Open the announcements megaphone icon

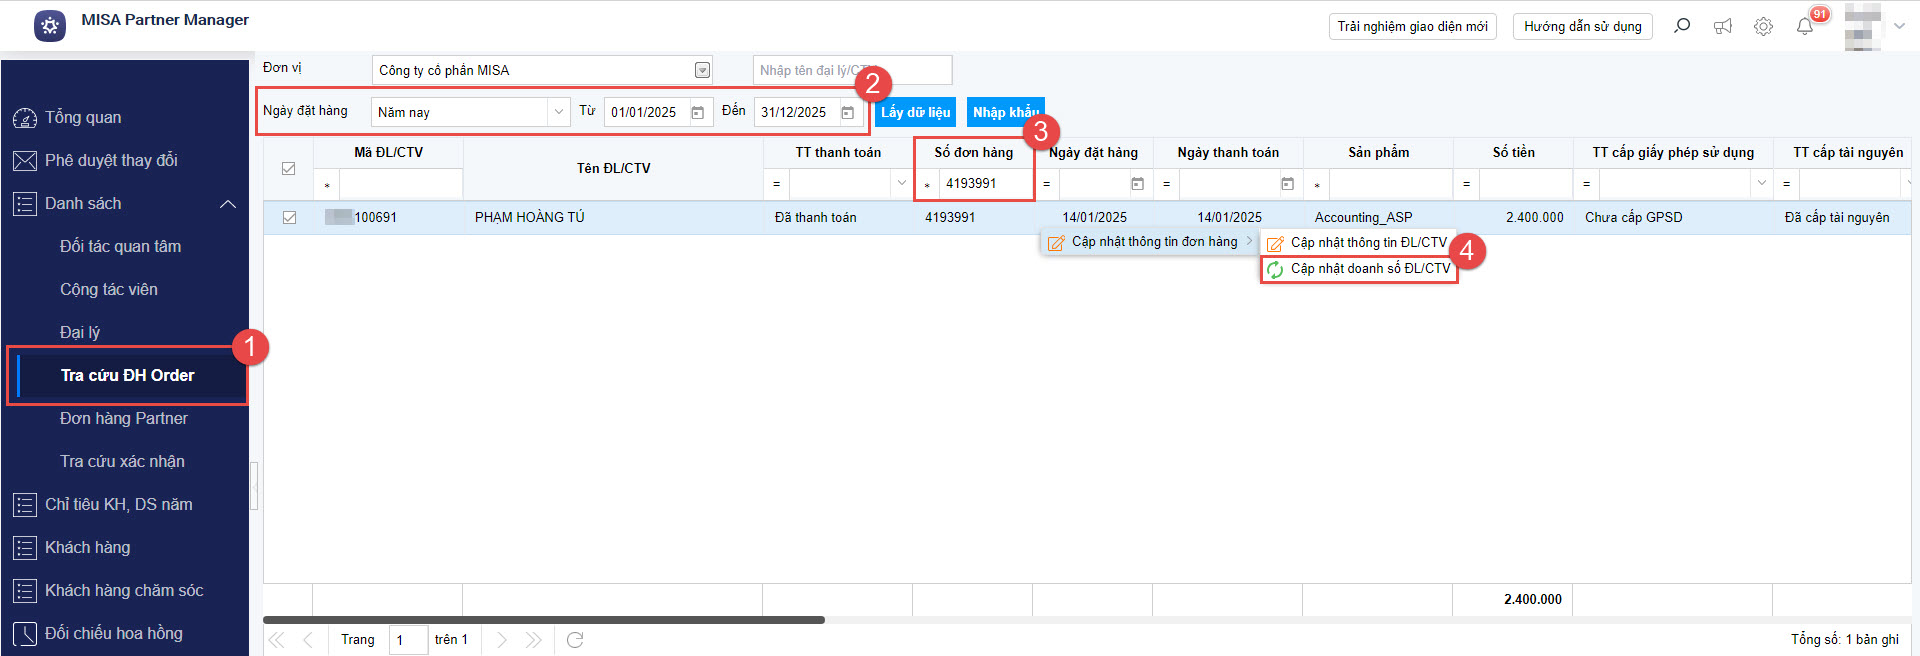click(x=1723, y=26)
